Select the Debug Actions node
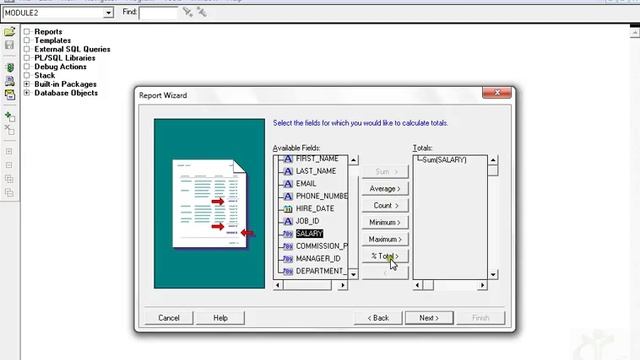This screenshot has width=640, height=360. point(60,67)
